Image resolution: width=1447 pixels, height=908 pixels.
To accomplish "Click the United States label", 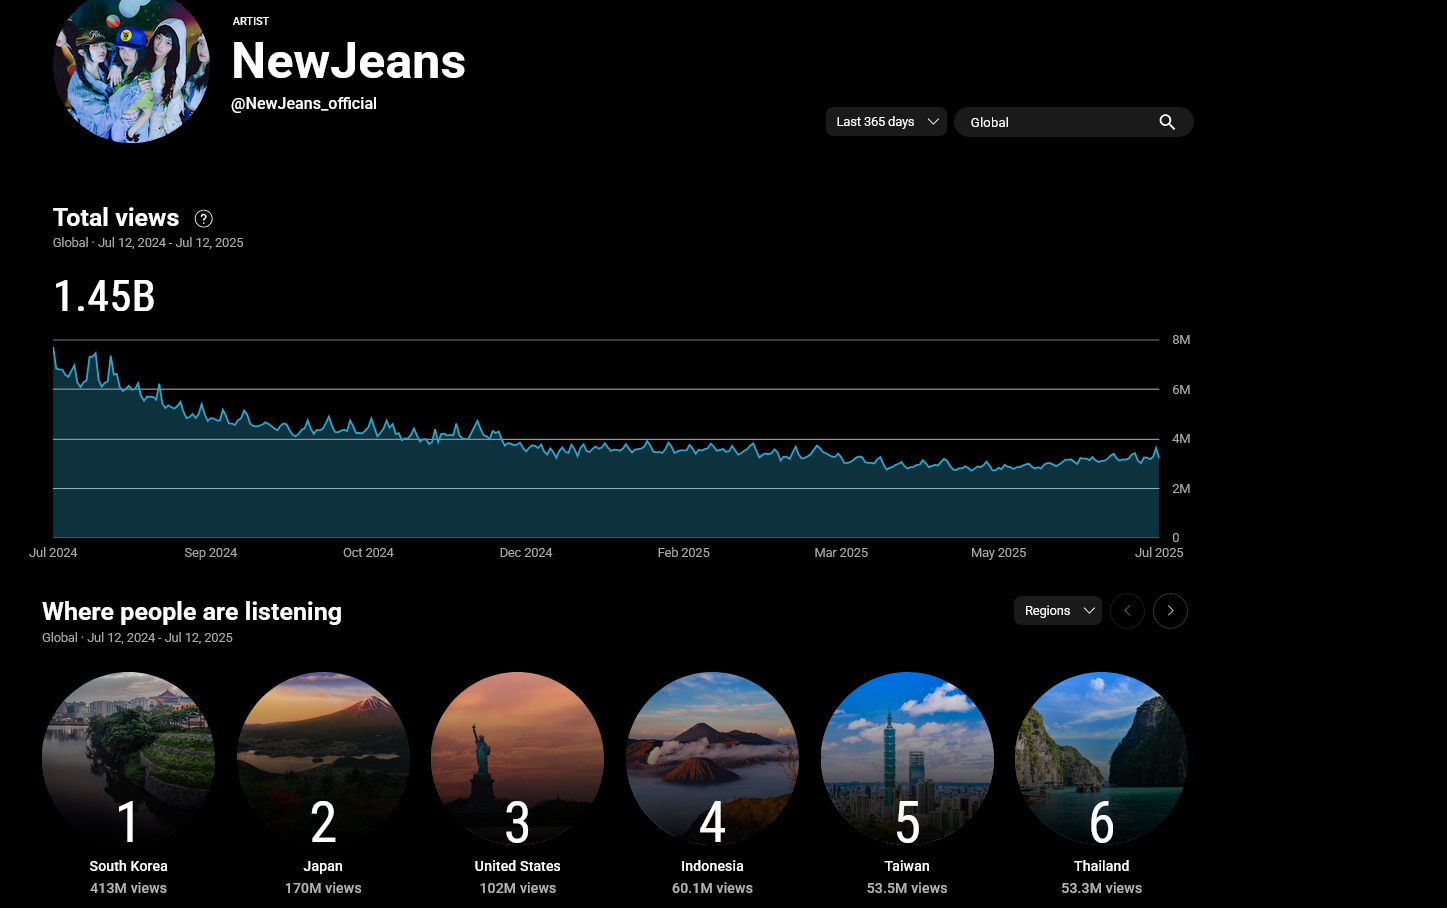I will point(517,866).
